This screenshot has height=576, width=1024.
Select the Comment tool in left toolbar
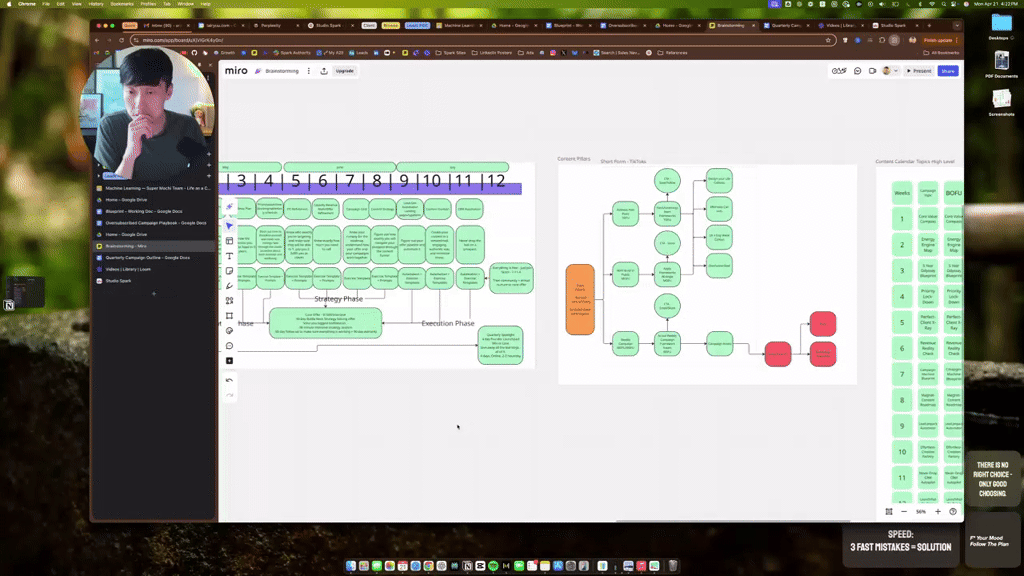[x=229, y=345]
